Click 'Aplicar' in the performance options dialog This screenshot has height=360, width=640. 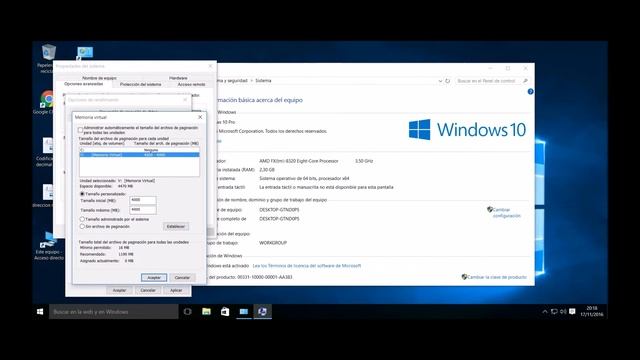pyautogui.click(x=176, y=290)
